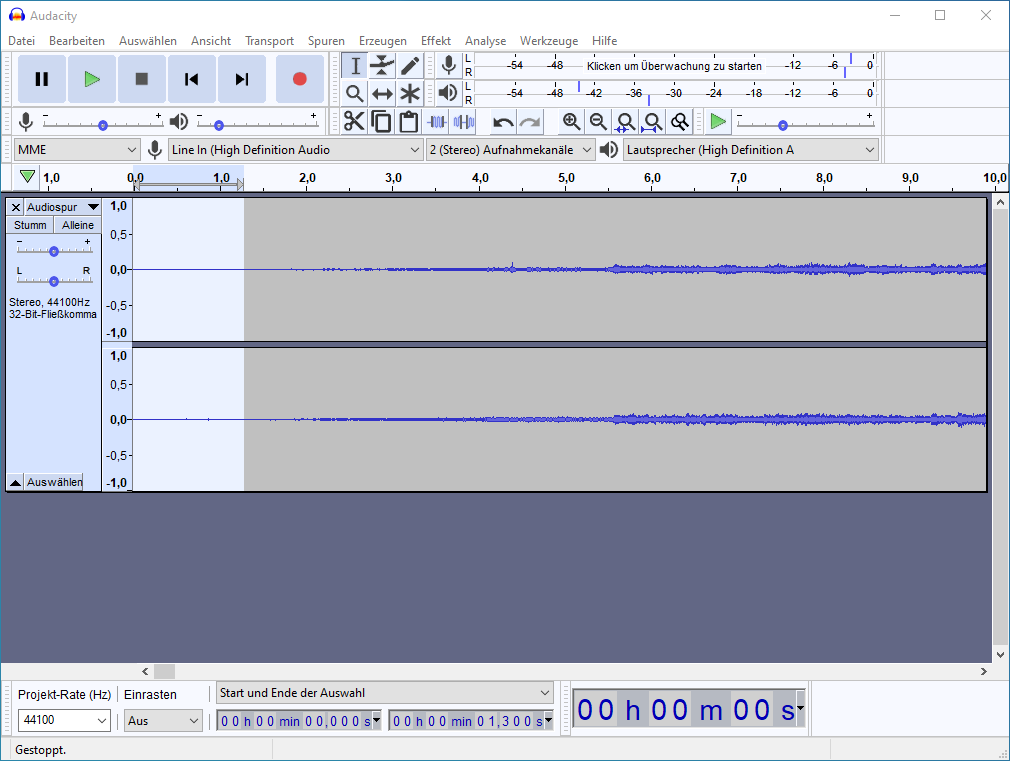
Task: Mute track with Stumm button
Action: pos(30,225)
